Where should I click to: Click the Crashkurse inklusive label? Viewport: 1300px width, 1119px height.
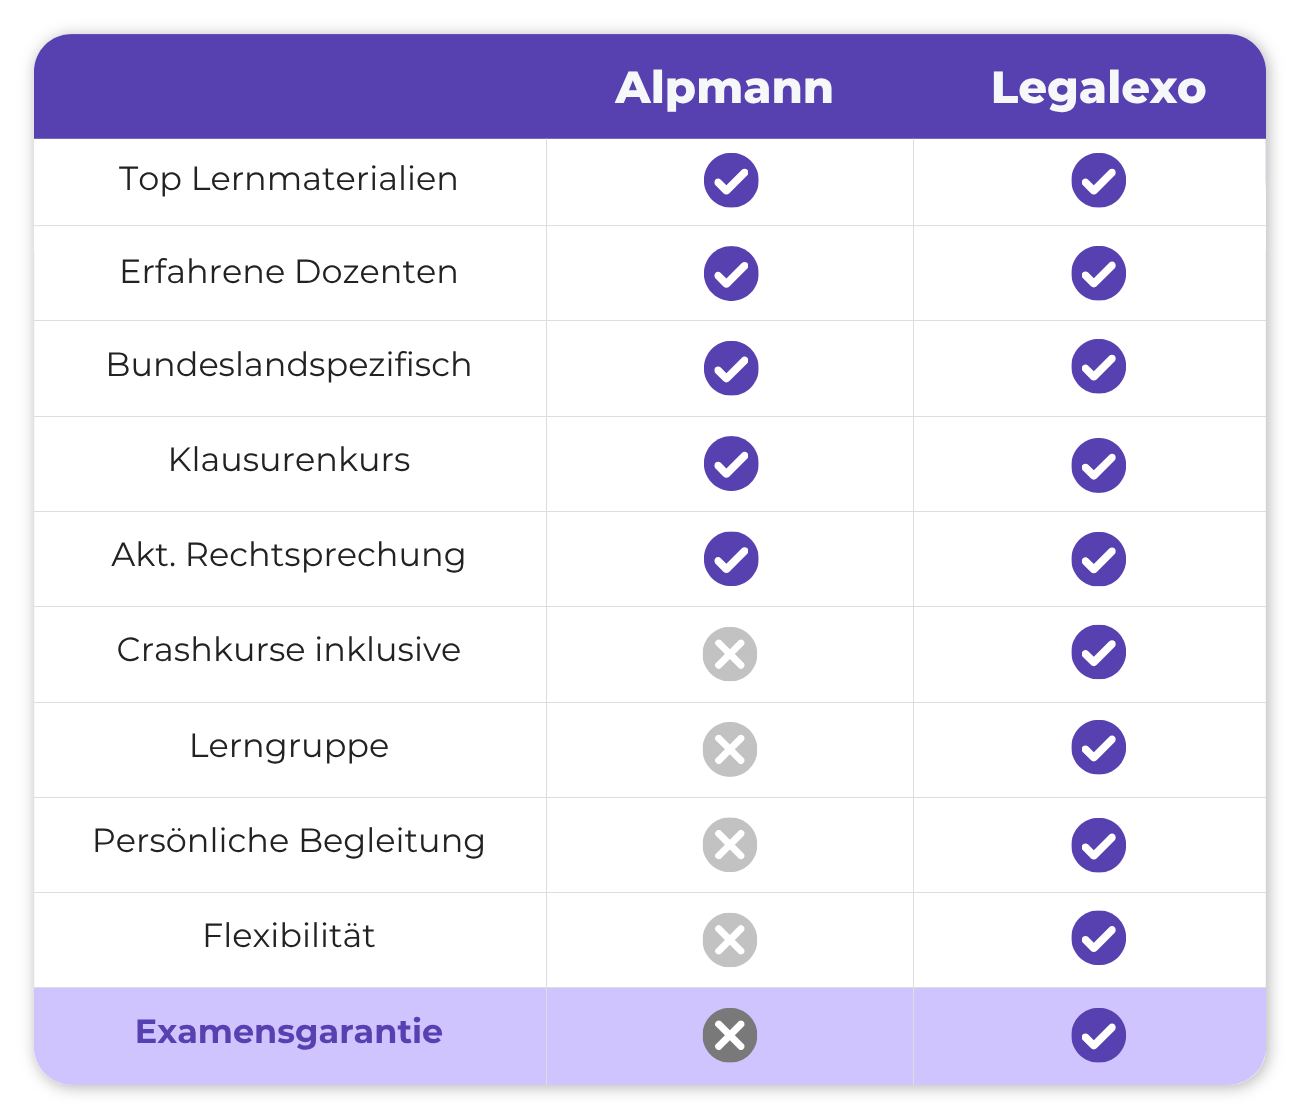coord(289,649)
